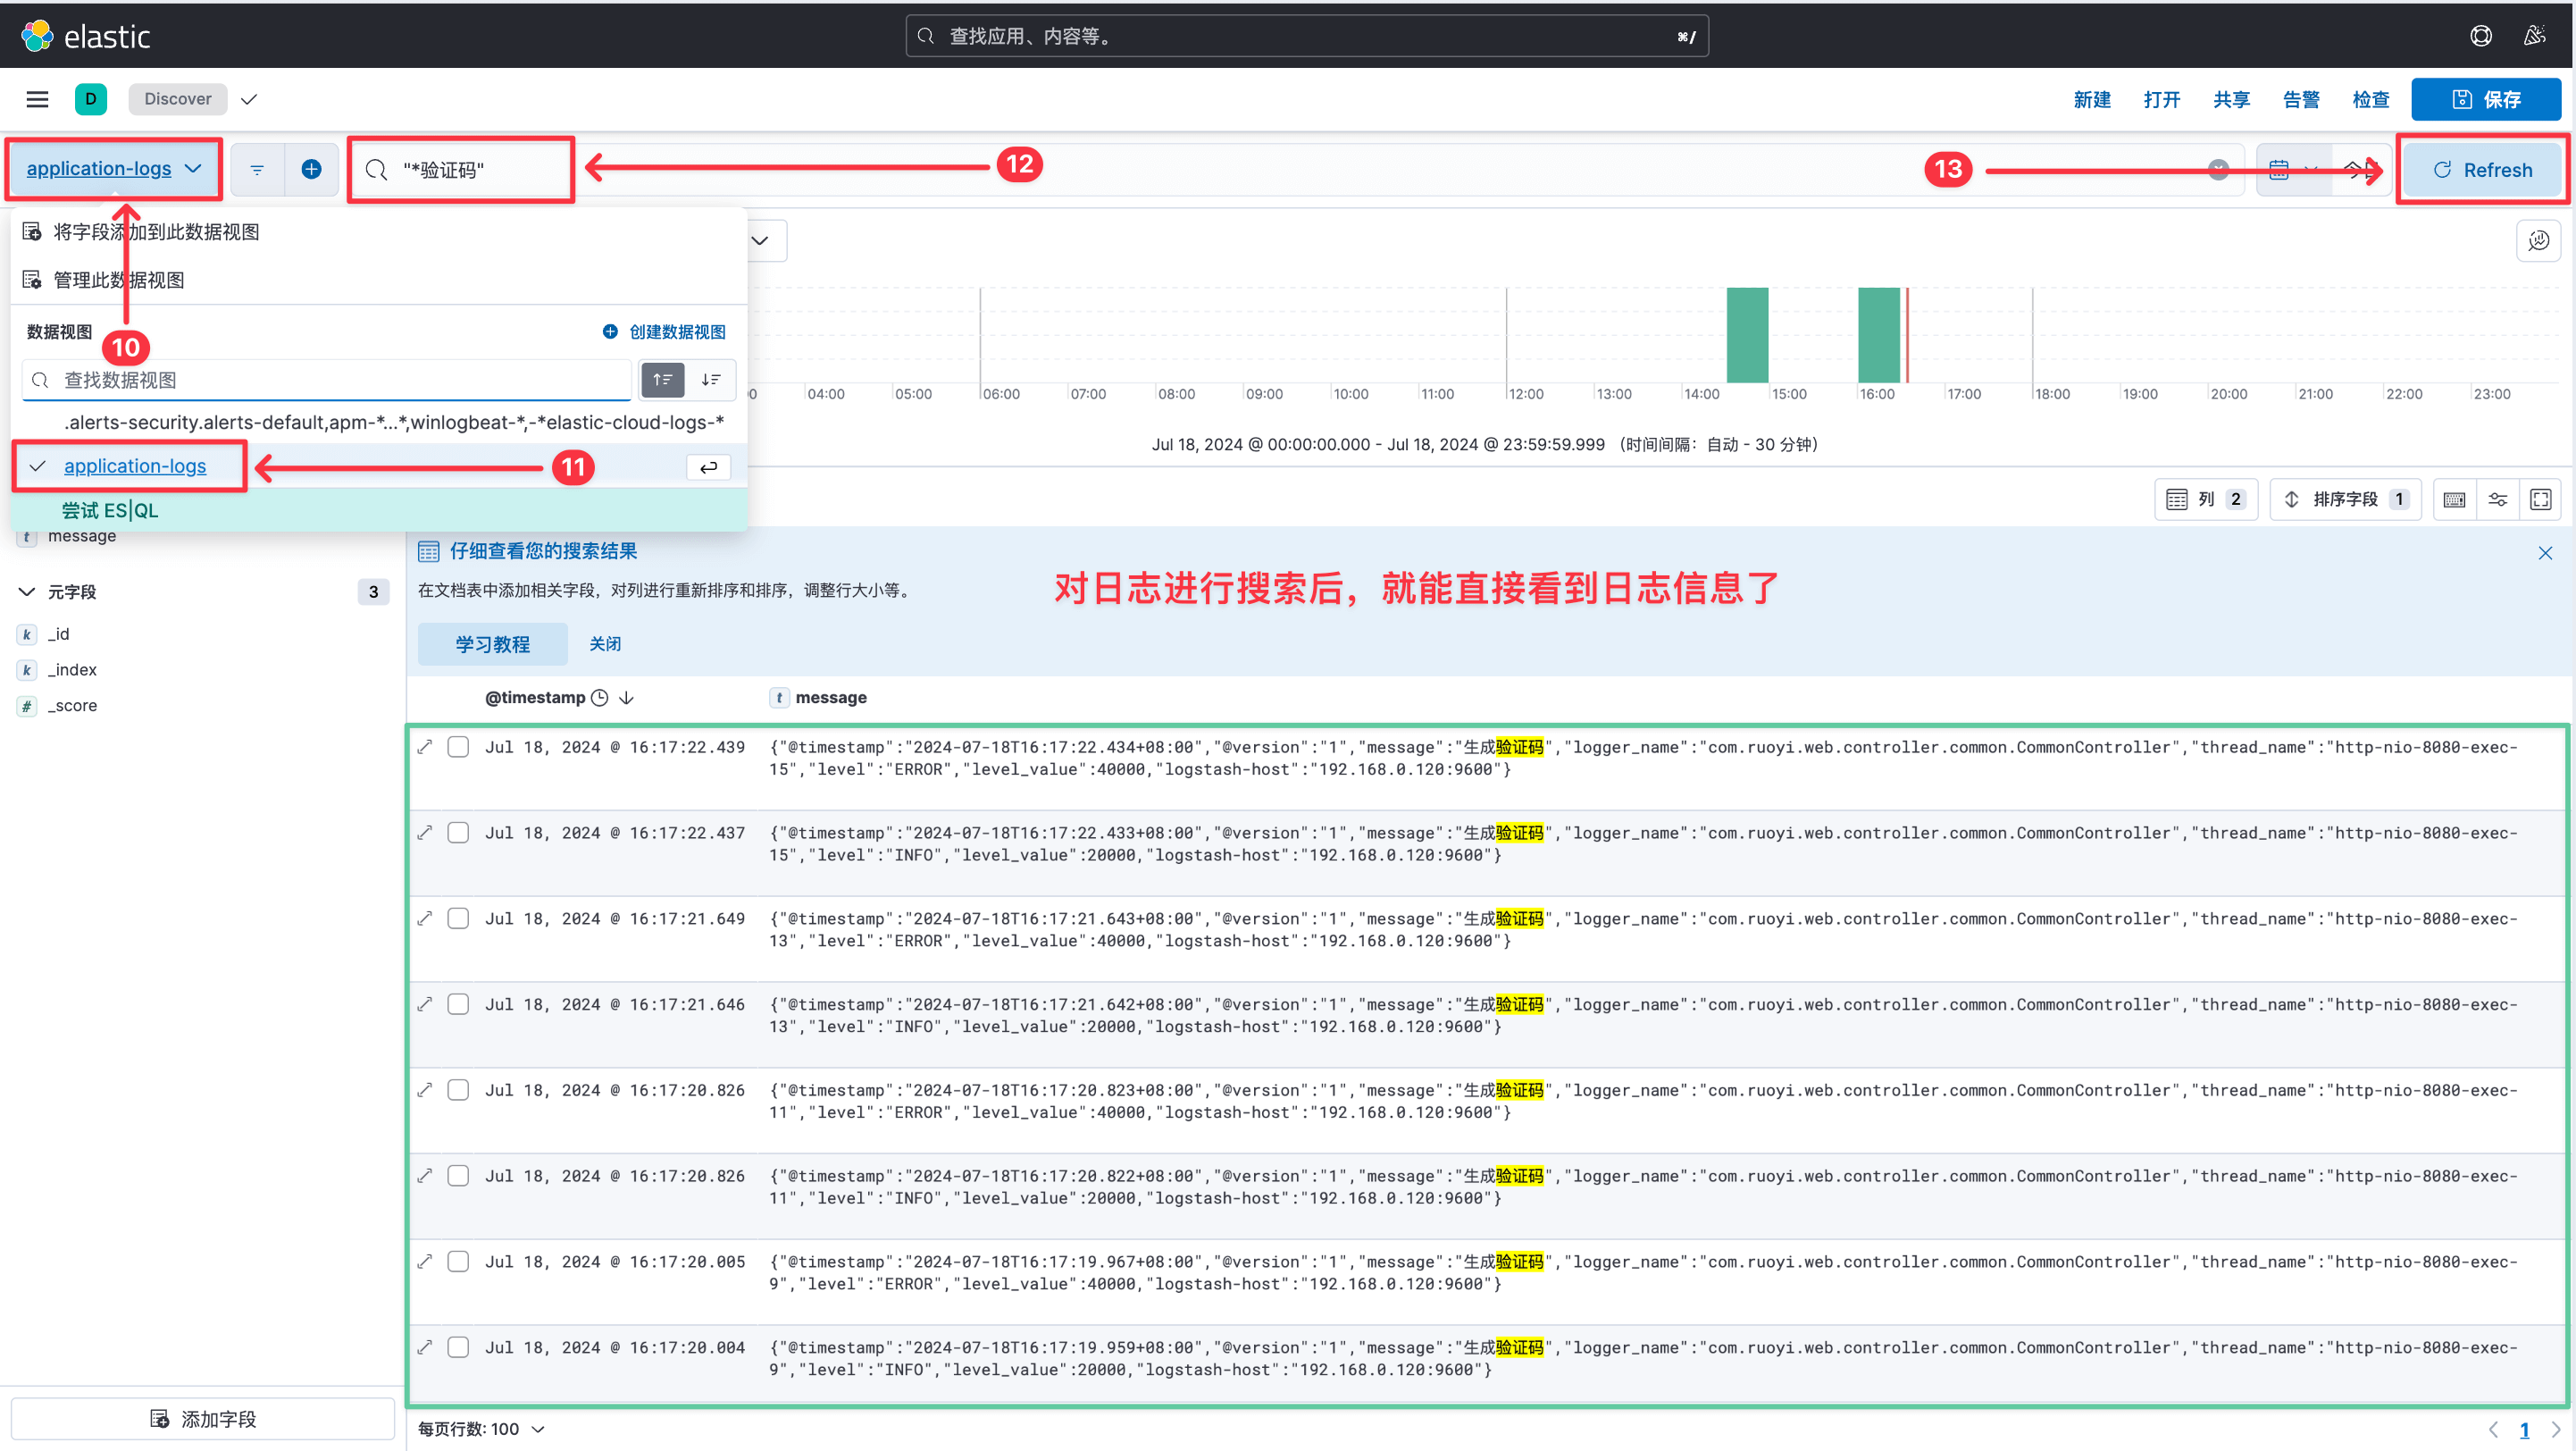Expand the 16:17:21.649 log document
Image resolution: width=2576 pixels, height=1451 pixels.
[x=425, y=919]
